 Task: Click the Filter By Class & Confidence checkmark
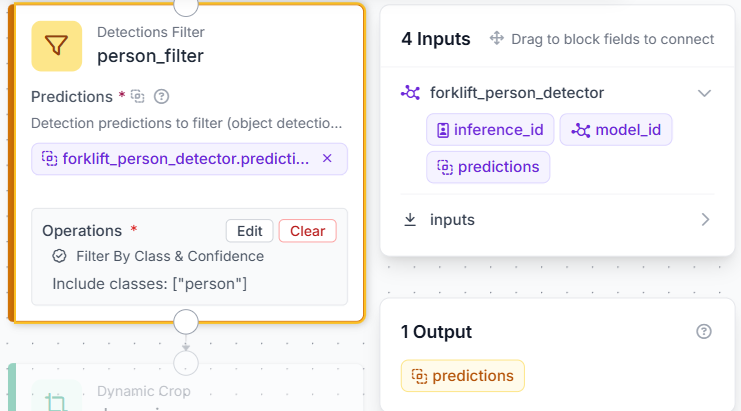pos(59,256)
